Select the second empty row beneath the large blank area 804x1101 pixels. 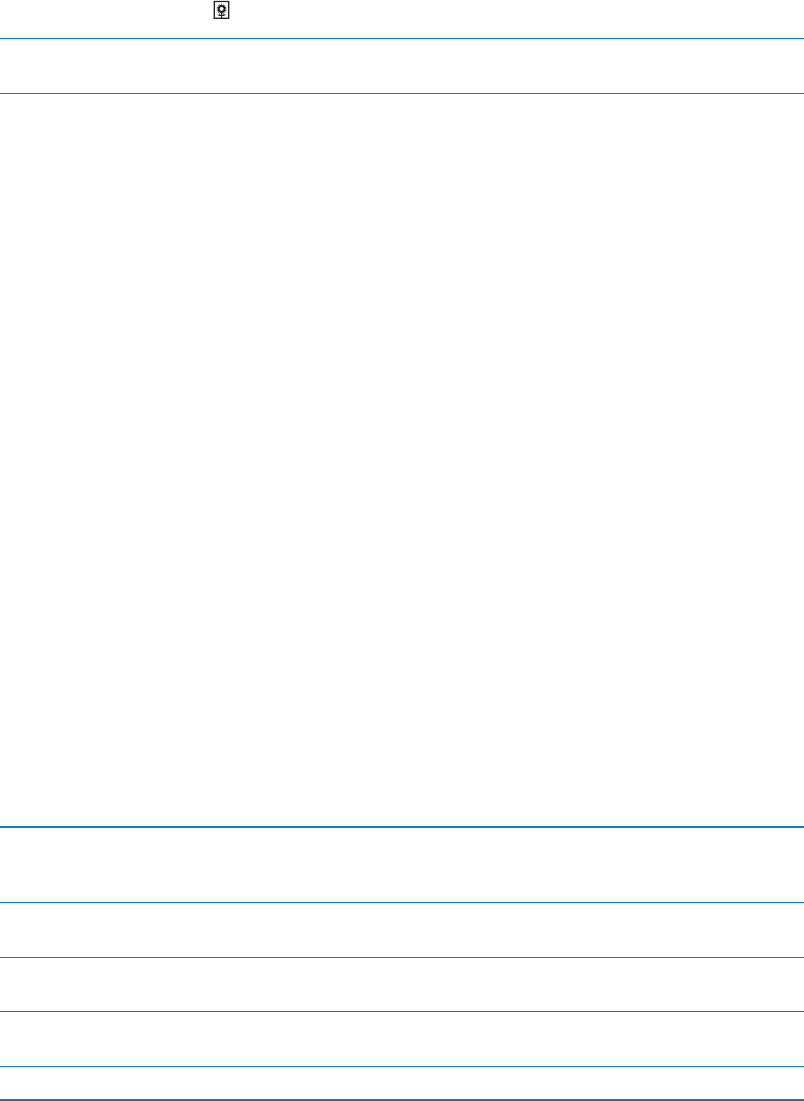coord(402,930)
